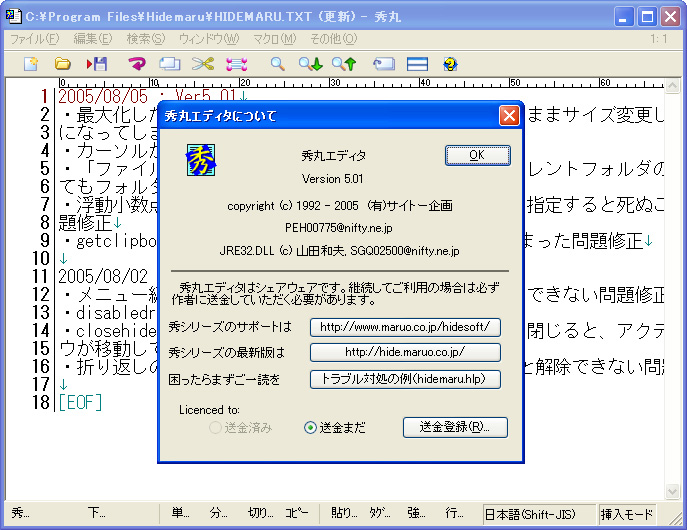Open the http://hide.maruo.co.jp/ link button
The height and width of the screenshot is (530, 687).
[x=405, y=352]
